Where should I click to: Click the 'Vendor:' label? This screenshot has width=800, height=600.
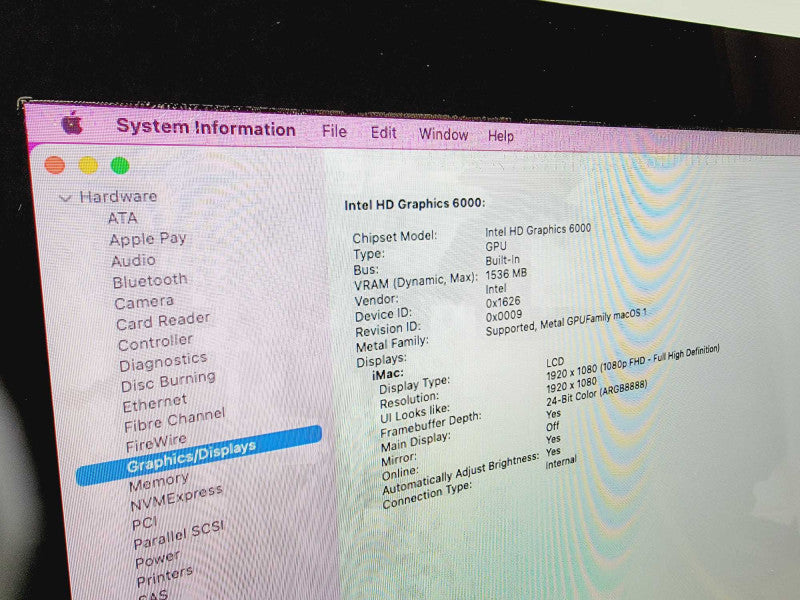click(x=376, y=299)
